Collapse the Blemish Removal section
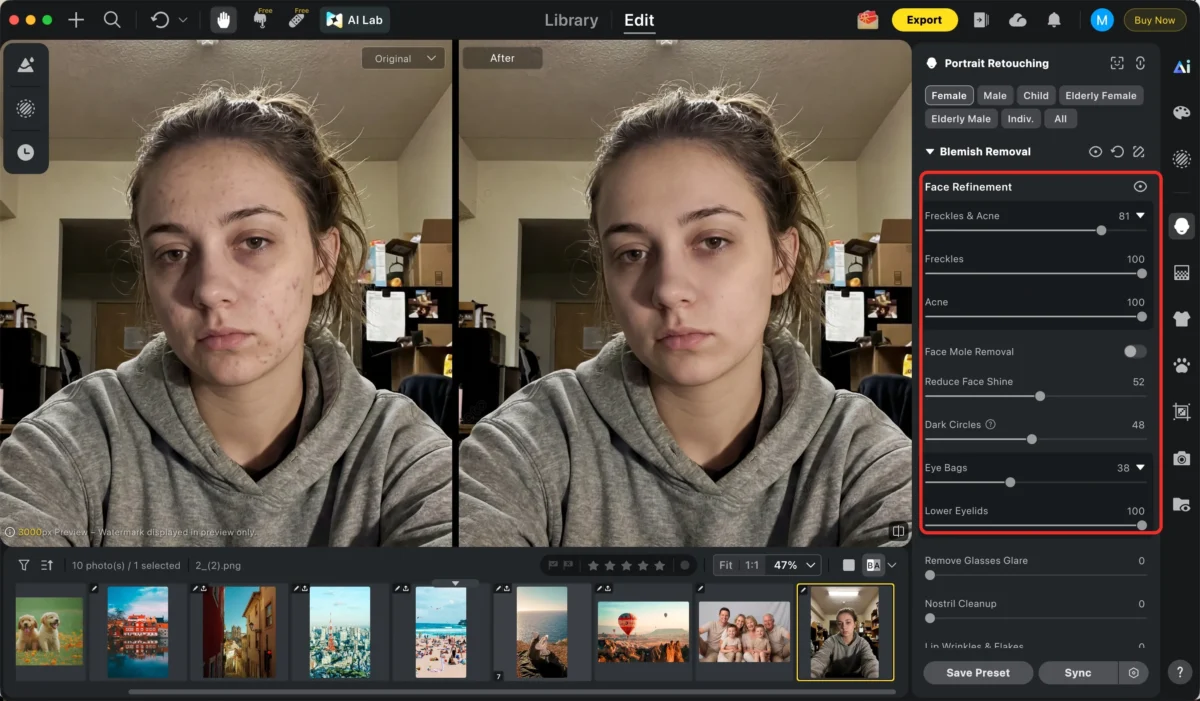 pyautogui.click(x=929, y=151)
